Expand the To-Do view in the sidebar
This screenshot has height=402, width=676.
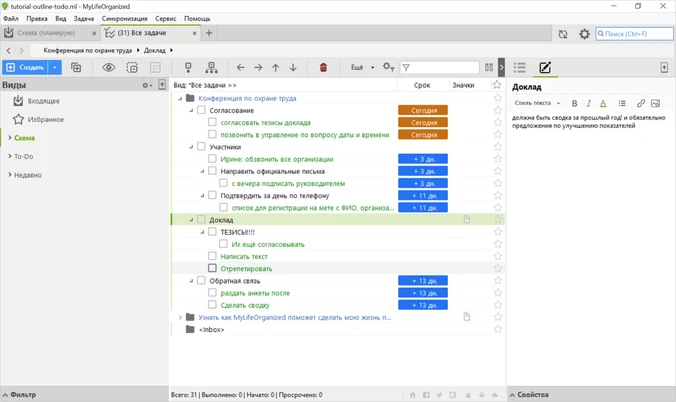click(x=10, y=156)
